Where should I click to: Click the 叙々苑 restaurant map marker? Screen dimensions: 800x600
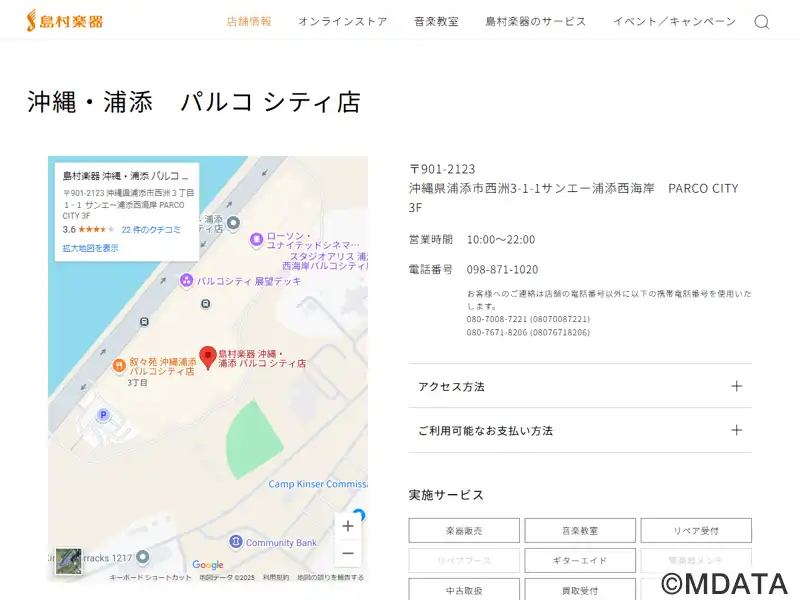click(x=119, y=365)
